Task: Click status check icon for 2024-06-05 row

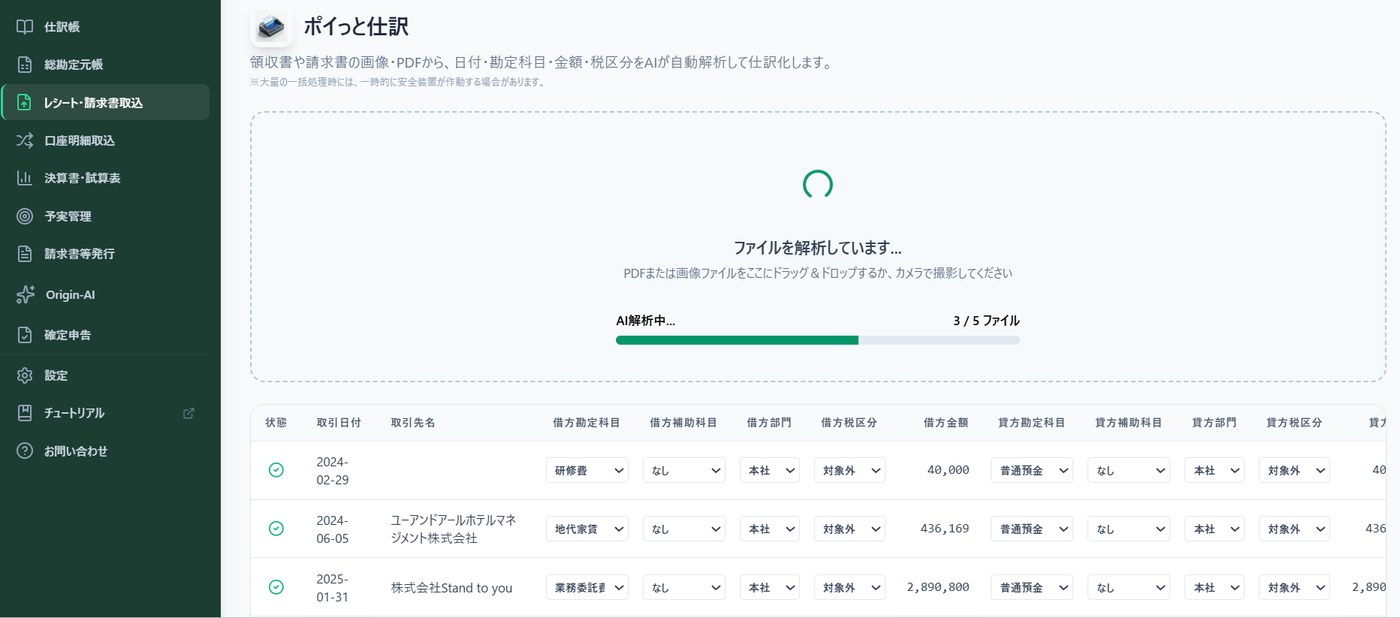Action: (x=276, y=528)
